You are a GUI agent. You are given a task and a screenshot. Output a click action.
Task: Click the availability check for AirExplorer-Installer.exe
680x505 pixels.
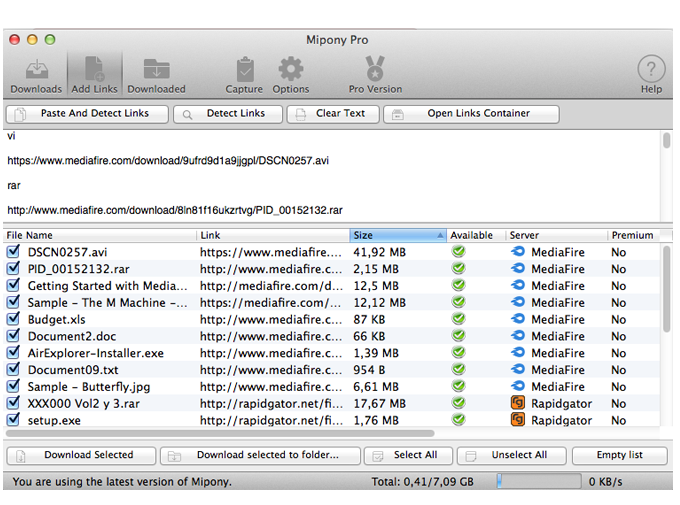click(458, 352)
